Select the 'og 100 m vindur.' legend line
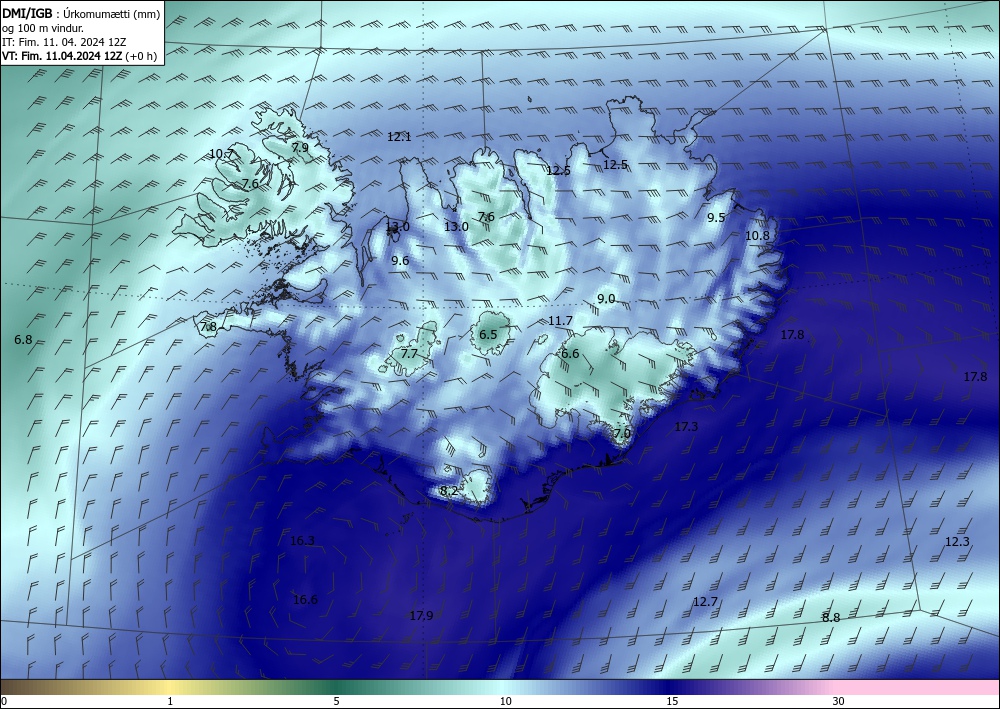1000x709 pixels. (x=43, y=28)
